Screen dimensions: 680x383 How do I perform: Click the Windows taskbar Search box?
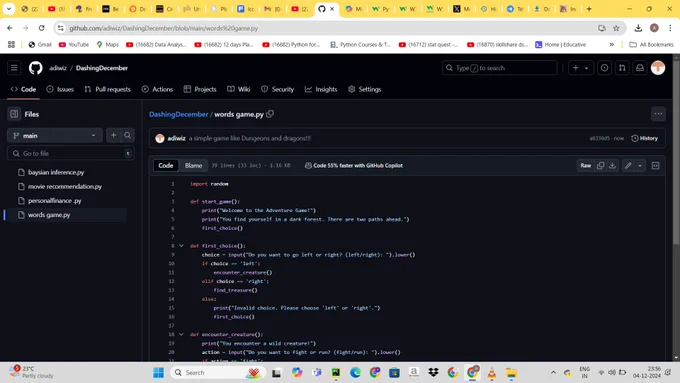[x=217, y=373]
